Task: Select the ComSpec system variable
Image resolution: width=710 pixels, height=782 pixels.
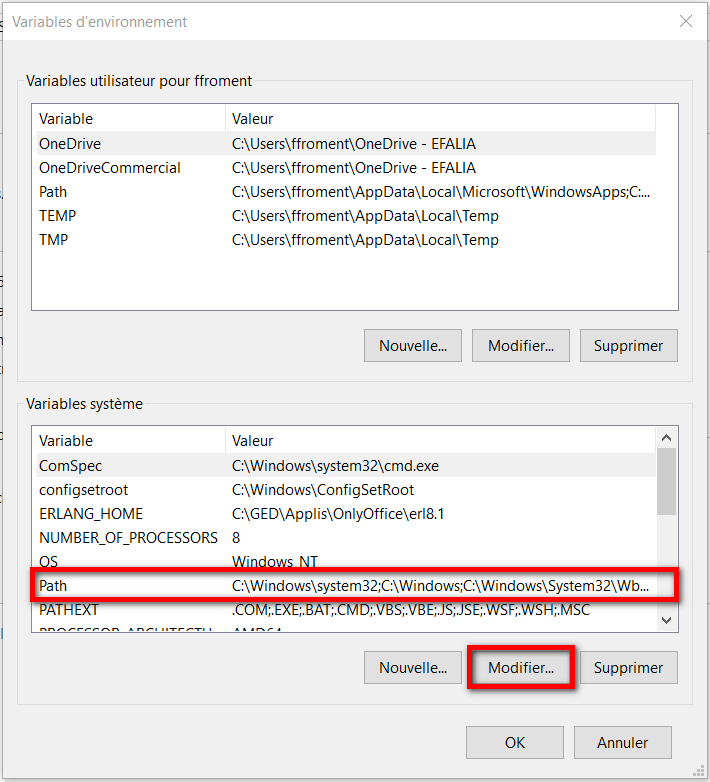Action: pyautogui.click(x=70, y=466)
